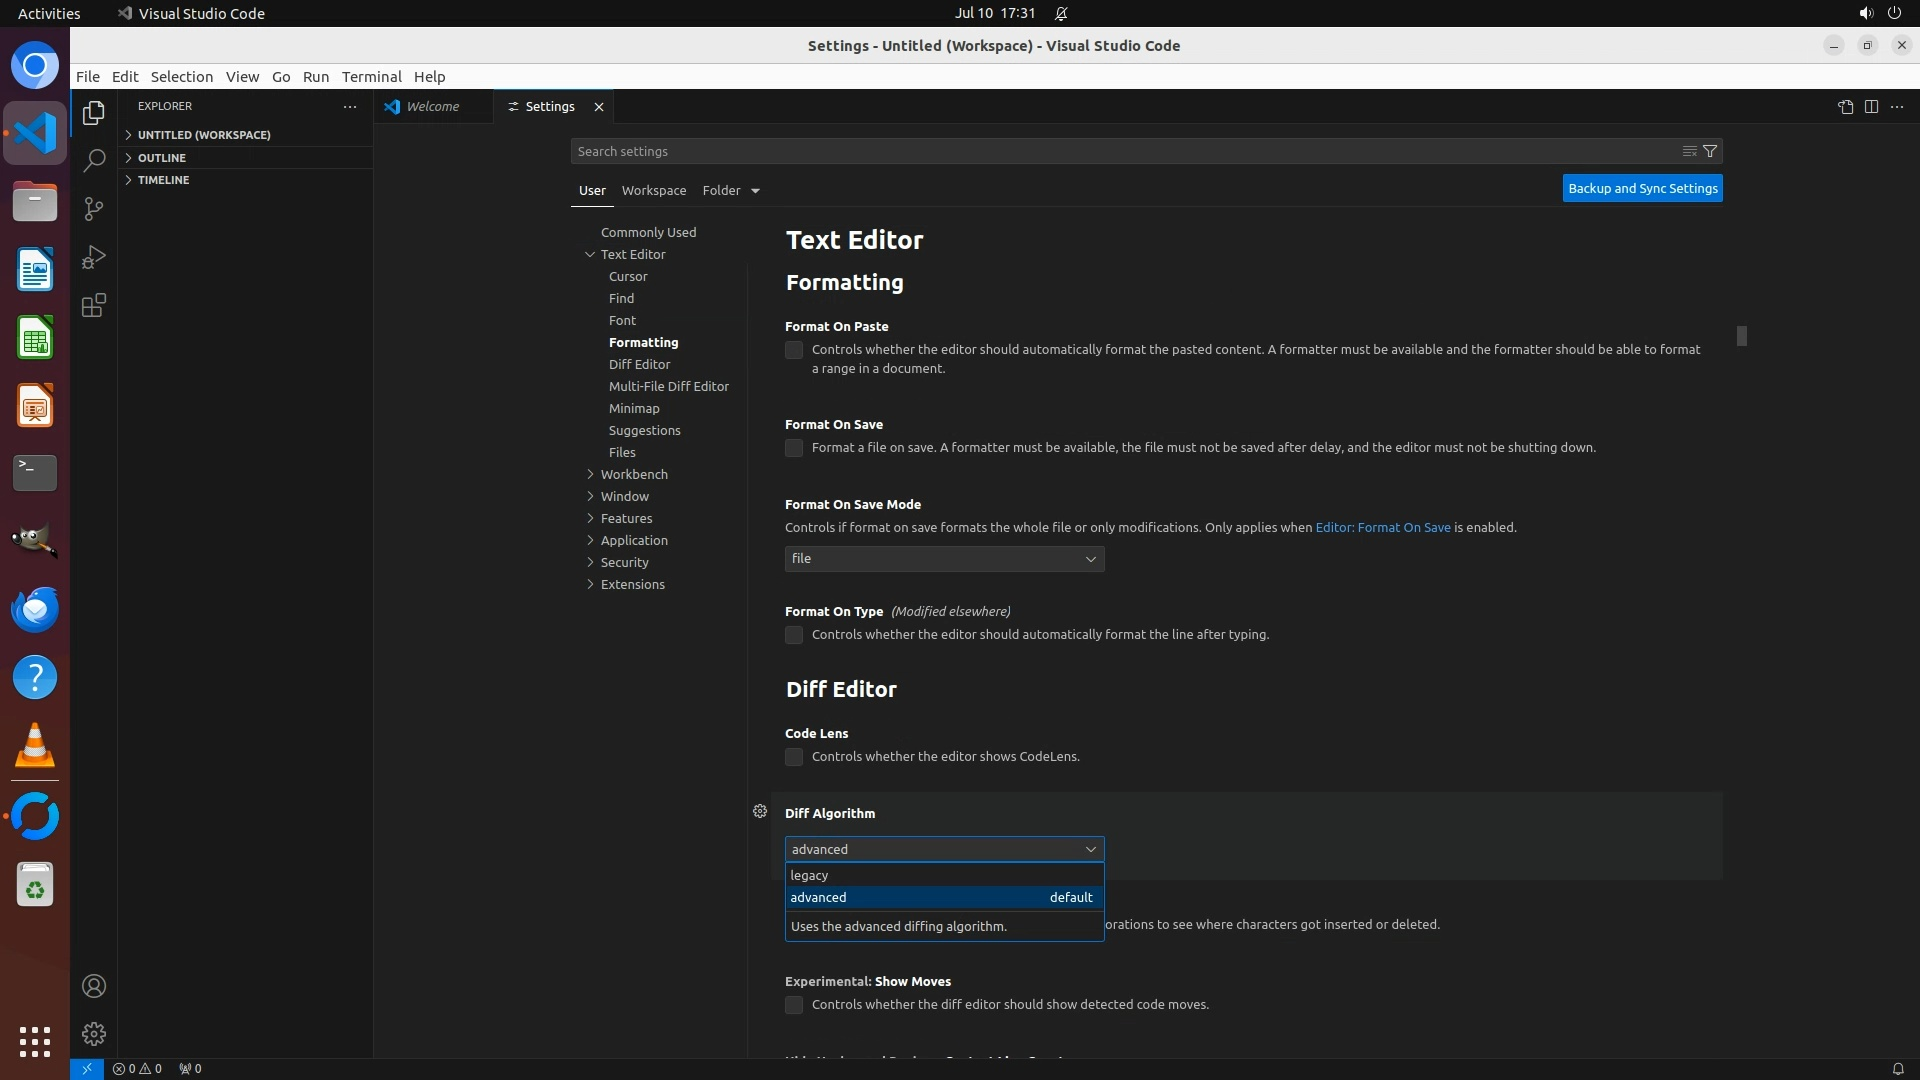This screenshot has width=1920, height=1080.
Task: Click the Accounts icon in activity bar
Action: (94, 986)
